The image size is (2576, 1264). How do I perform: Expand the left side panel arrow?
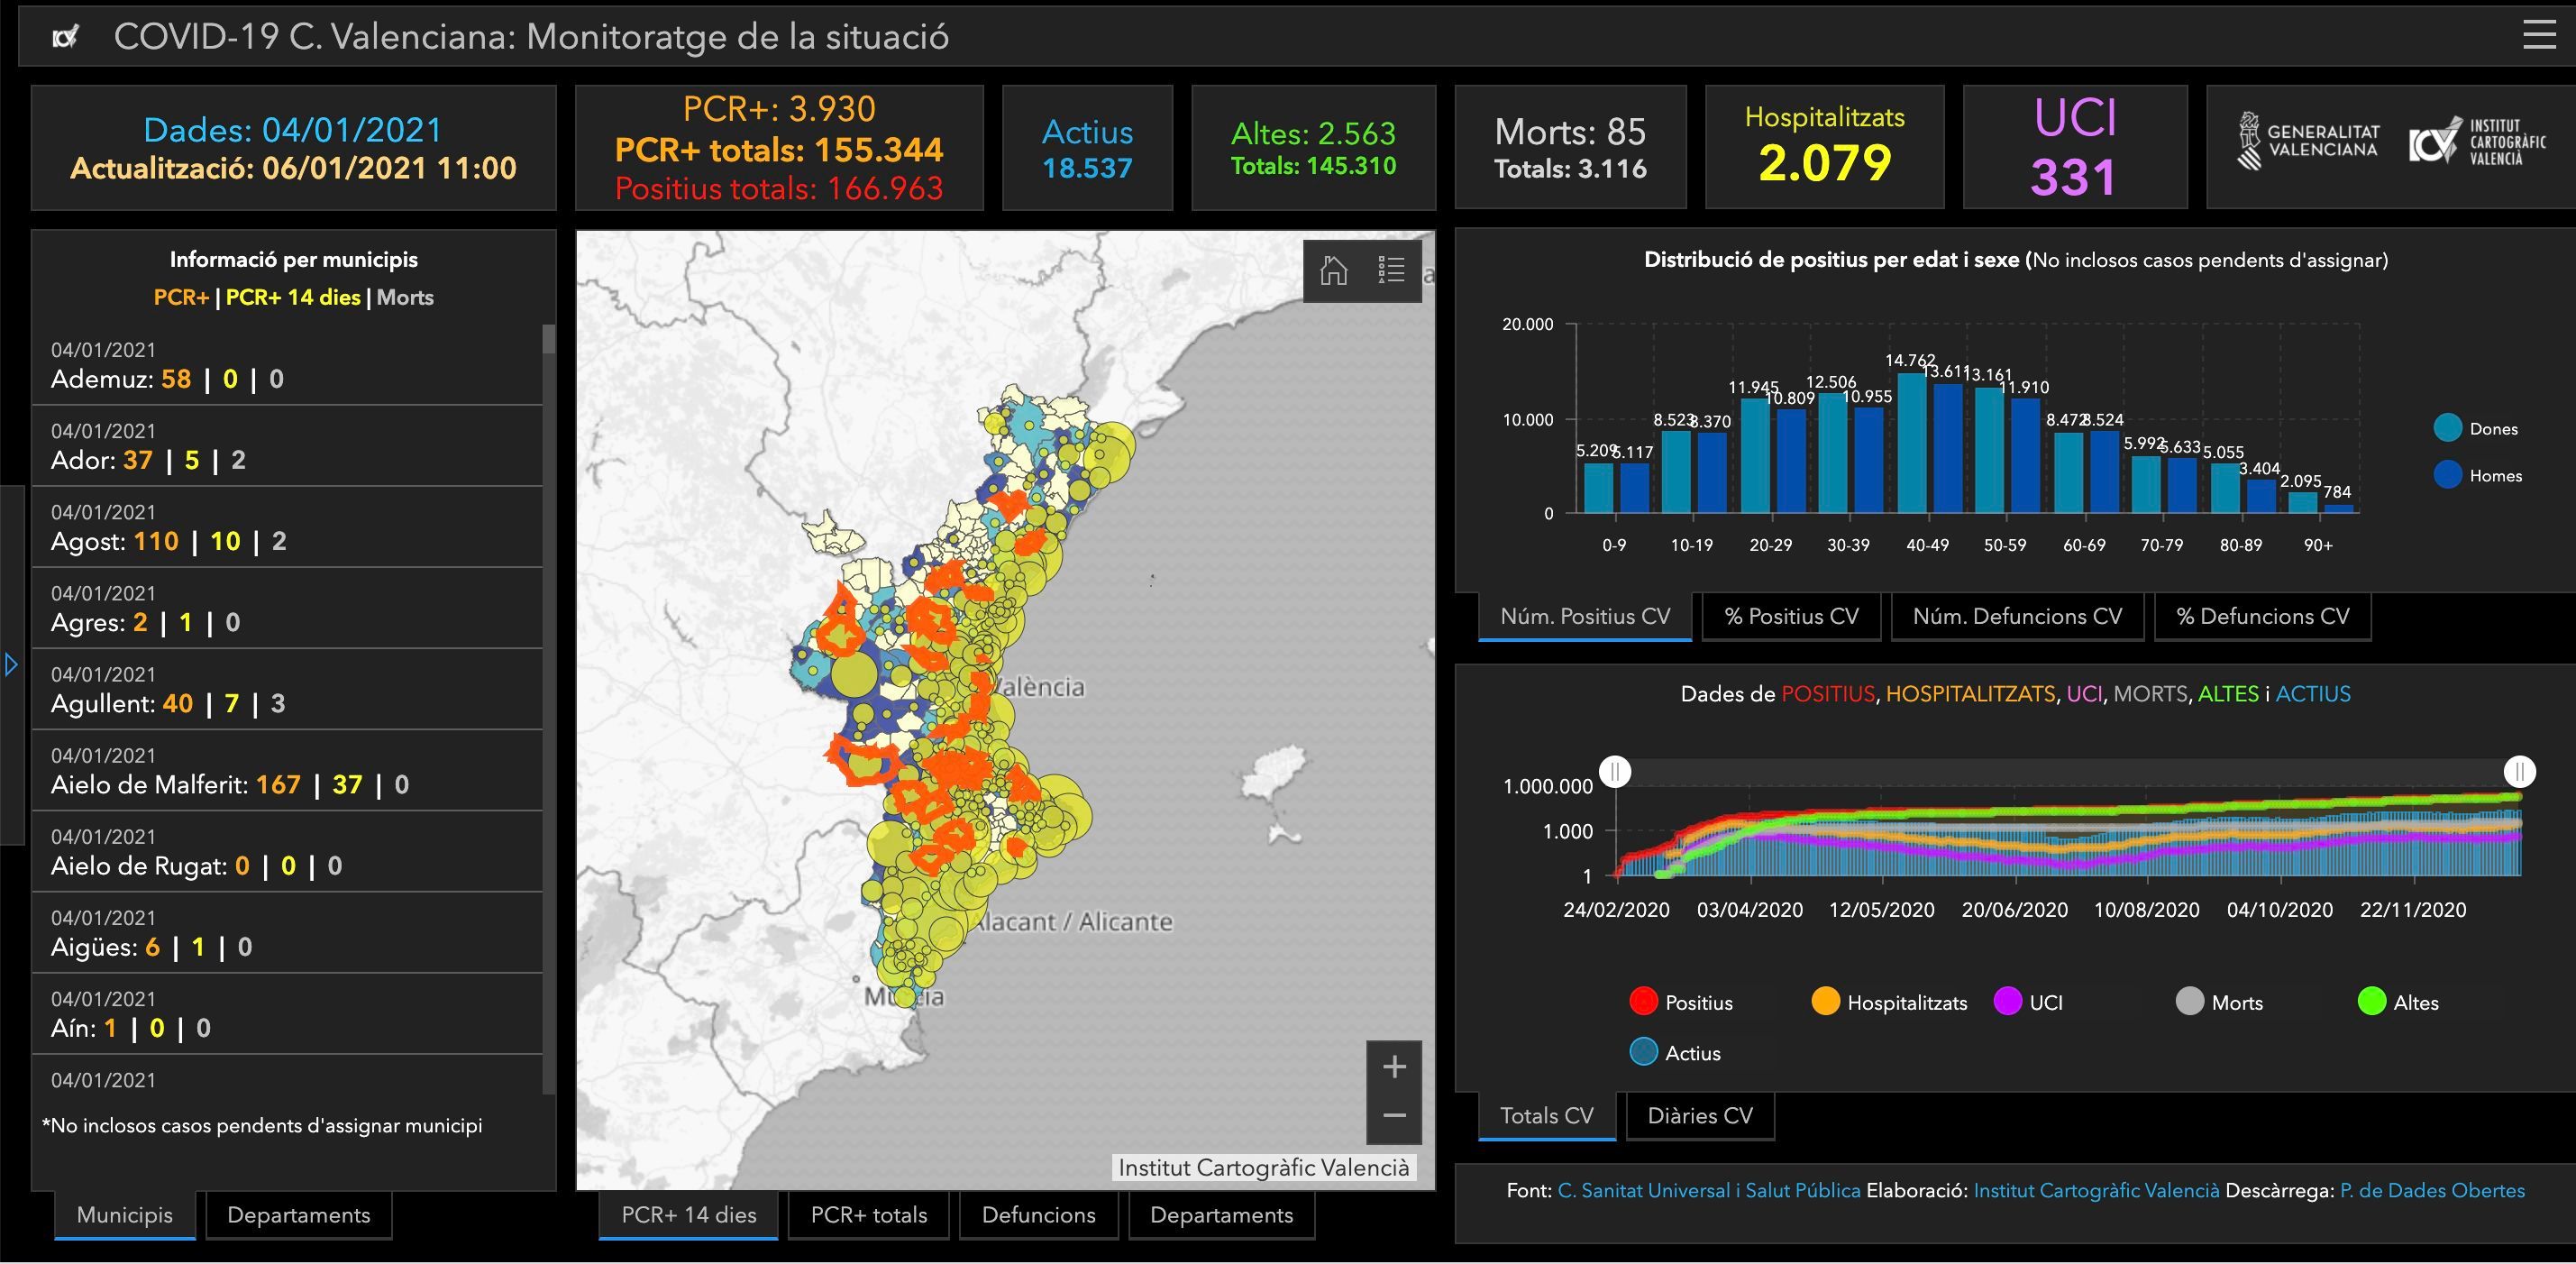coord(11,664)
